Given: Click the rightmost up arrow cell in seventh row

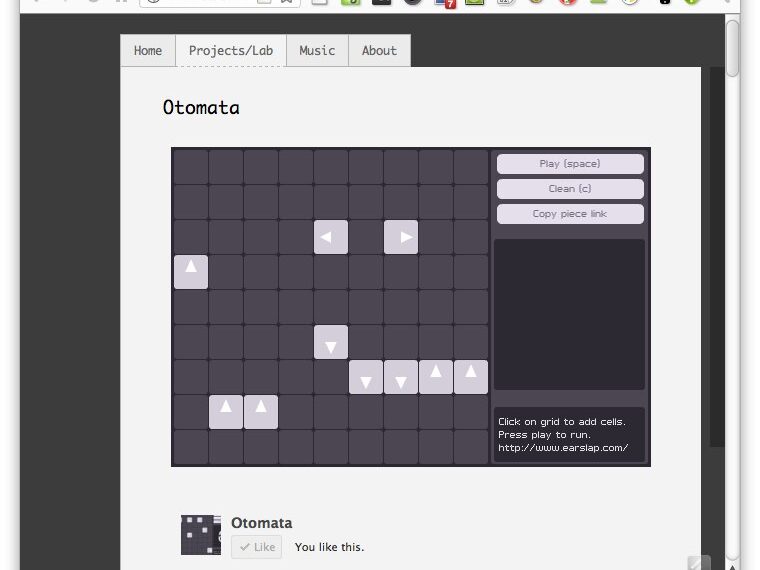Looking at the screenshot, I should tap(471, 377).
